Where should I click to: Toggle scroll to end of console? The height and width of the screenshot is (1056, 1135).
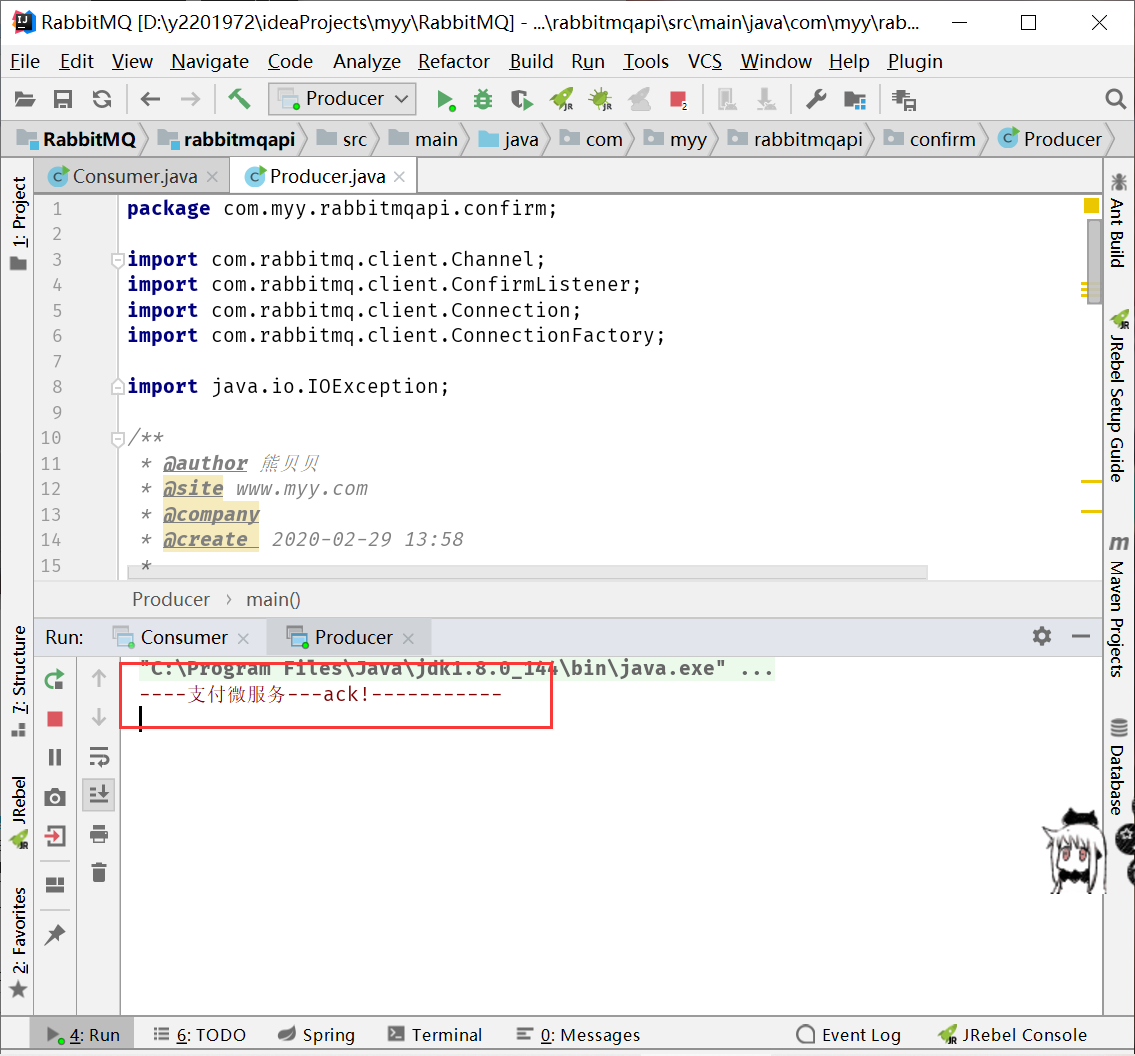tap(99, 795)
